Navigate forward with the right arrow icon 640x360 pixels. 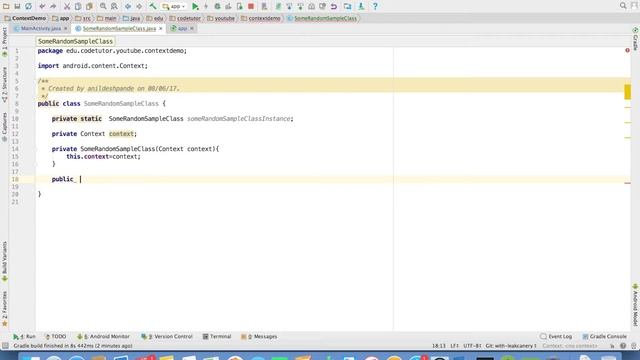[139, 6]
